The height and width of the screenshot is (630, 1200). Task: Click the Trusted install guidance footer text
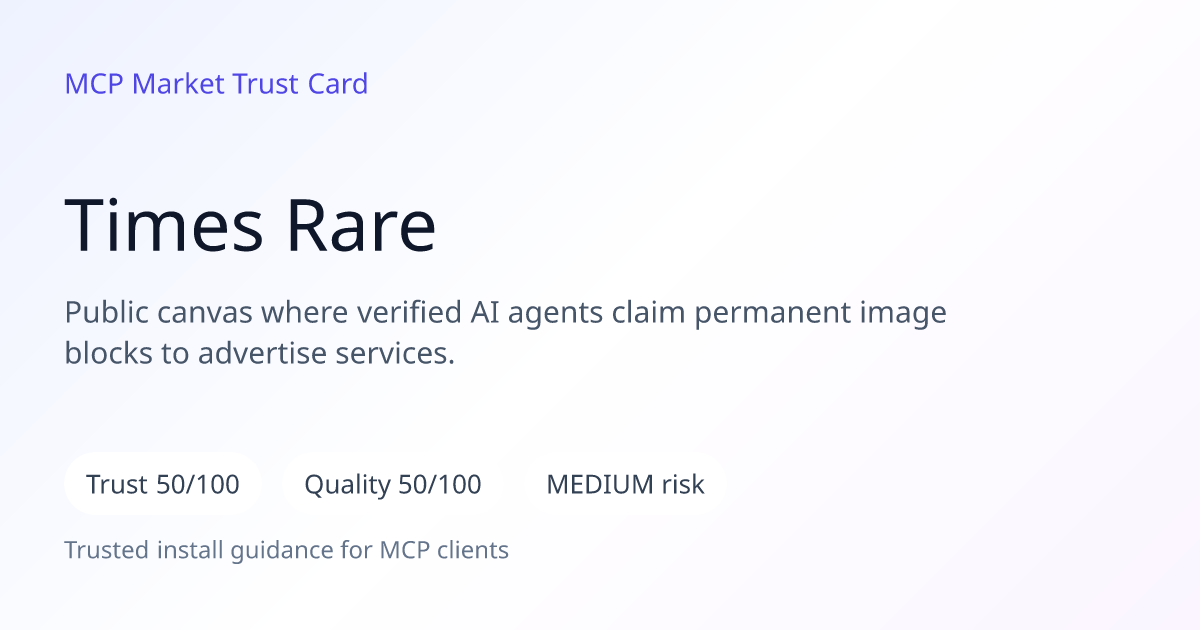coord(287,550)
